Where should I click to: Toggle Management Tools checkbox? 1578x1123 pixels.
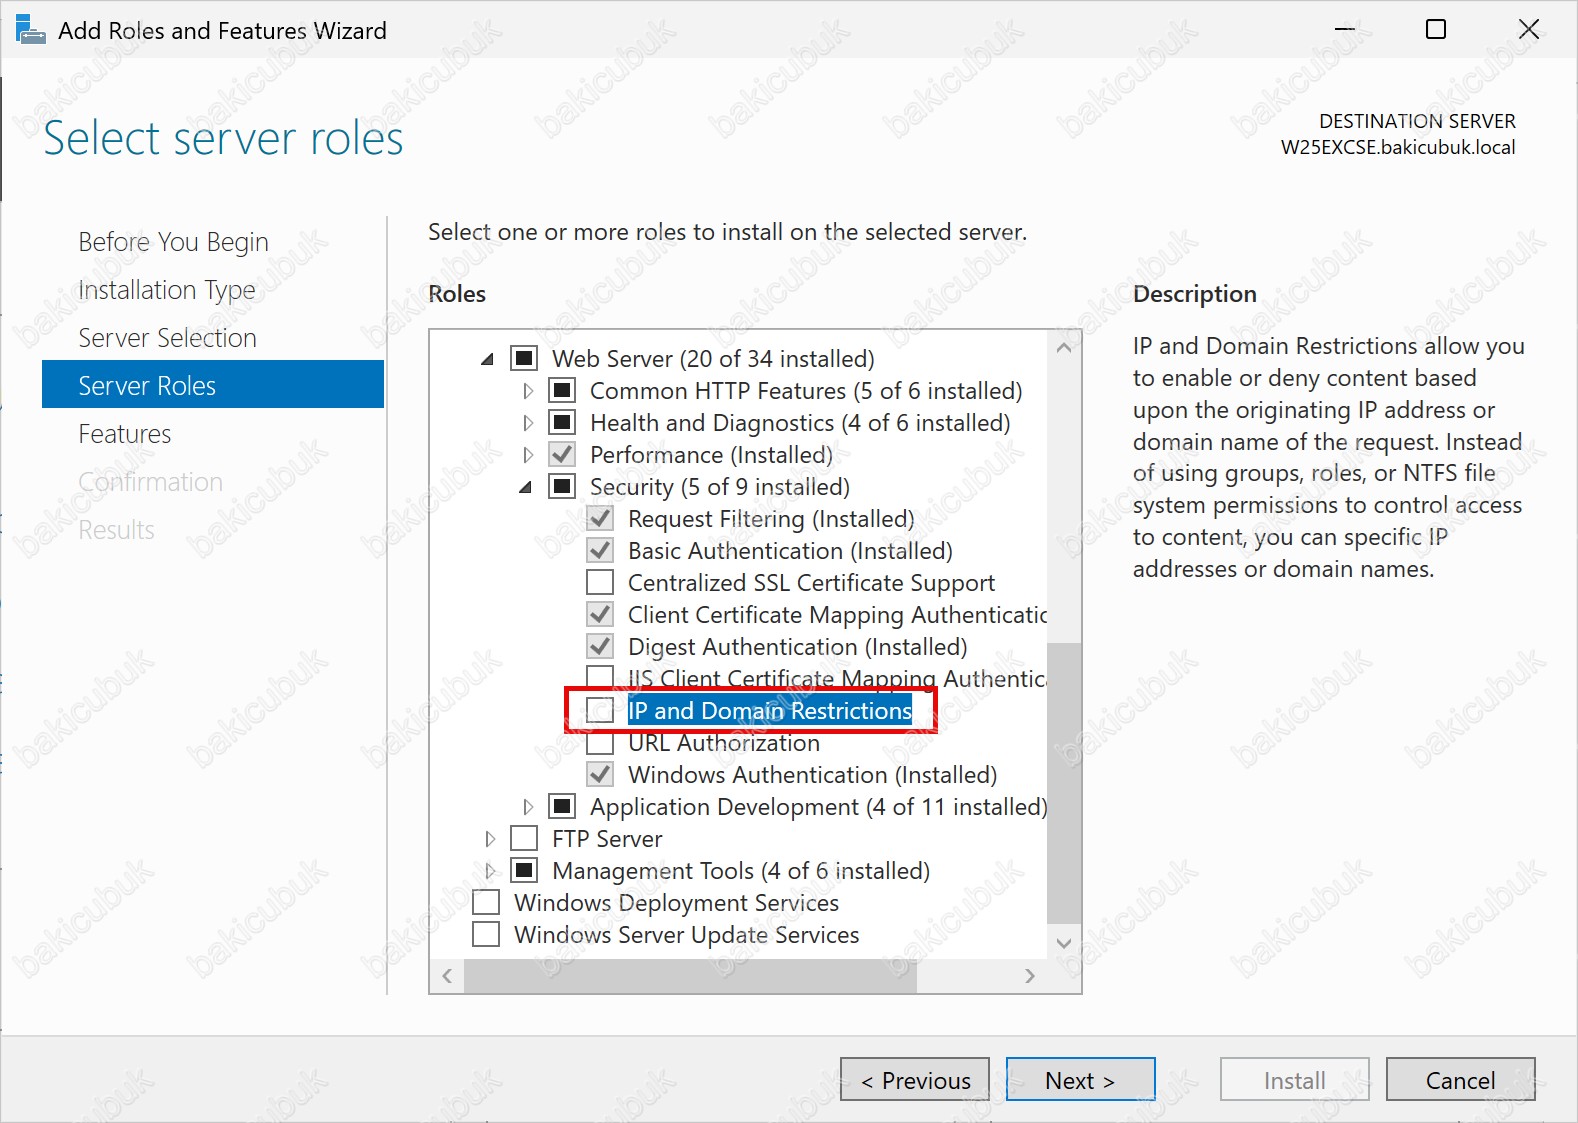(x=524, y=870)
